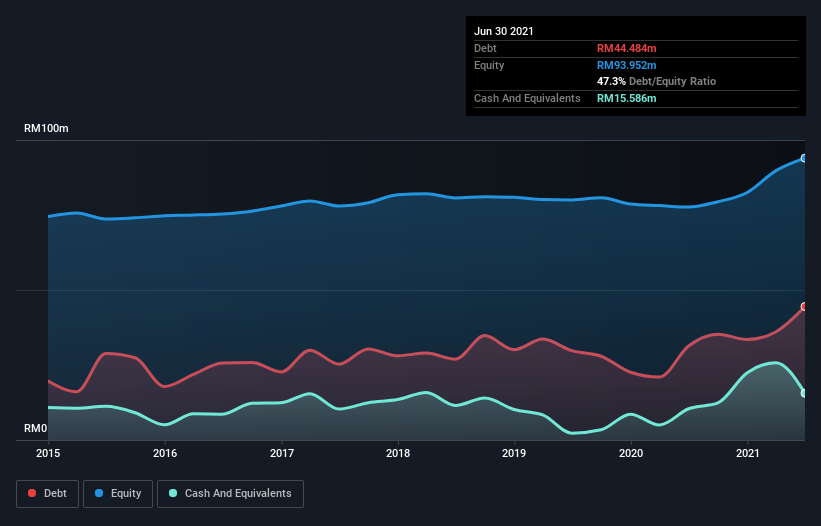Select the 2016 x-axis label
Viewport: 821px width, 526px height.
(x=165, y=453)
